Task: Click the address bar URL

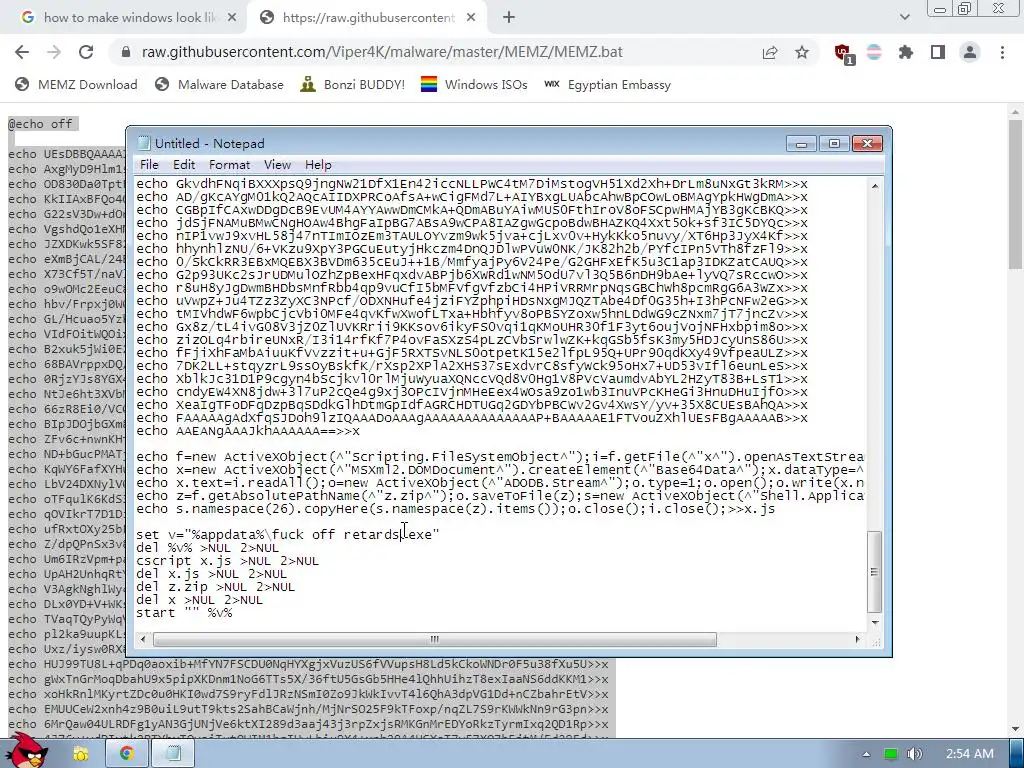Action: click(x=382, y=52)
